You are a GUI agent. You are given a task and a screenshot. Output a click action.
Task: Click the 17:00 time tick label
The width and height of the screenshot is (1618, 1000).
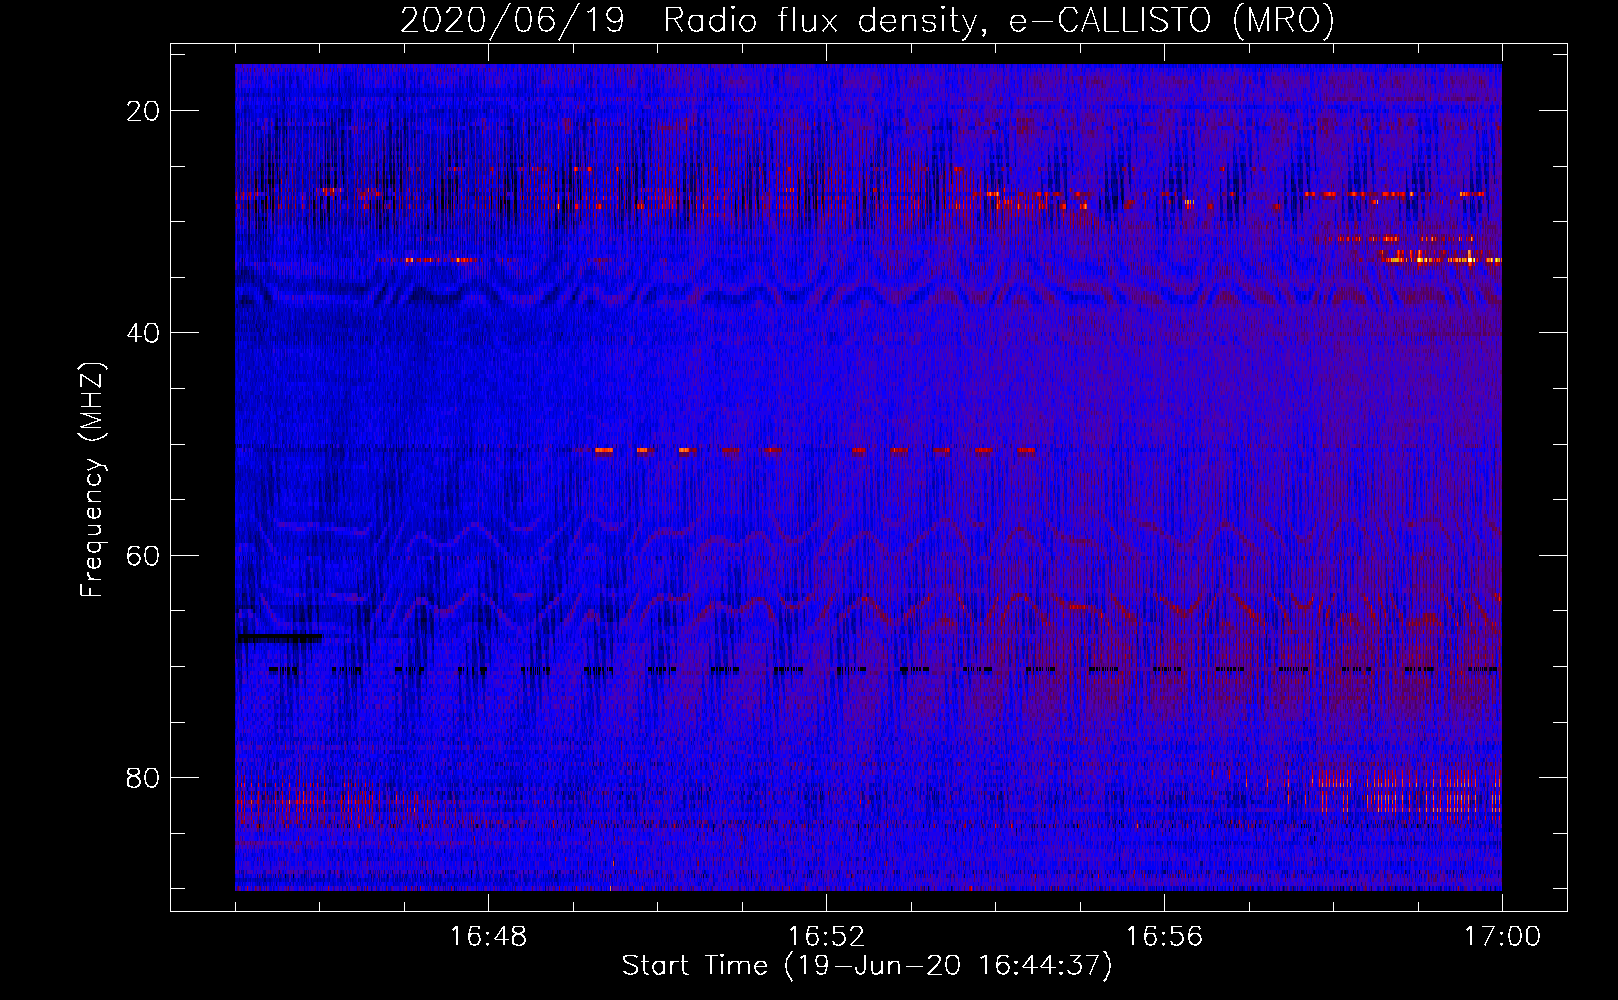tap(1502, 937)
